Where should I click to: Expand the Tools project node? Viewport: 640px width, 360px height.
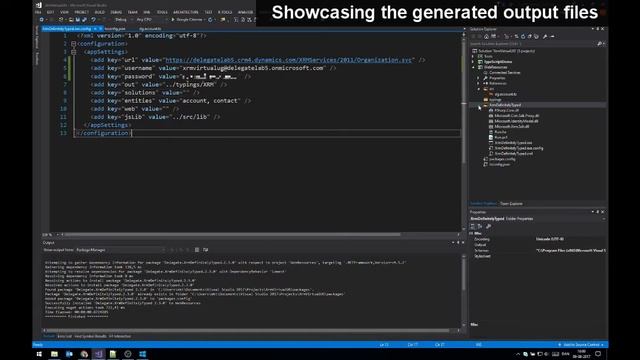(473, 56)
